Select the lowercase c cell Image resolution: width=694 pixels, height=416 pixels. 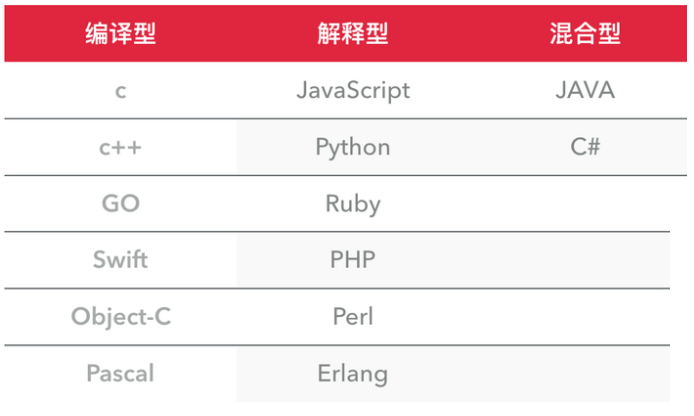120,91
